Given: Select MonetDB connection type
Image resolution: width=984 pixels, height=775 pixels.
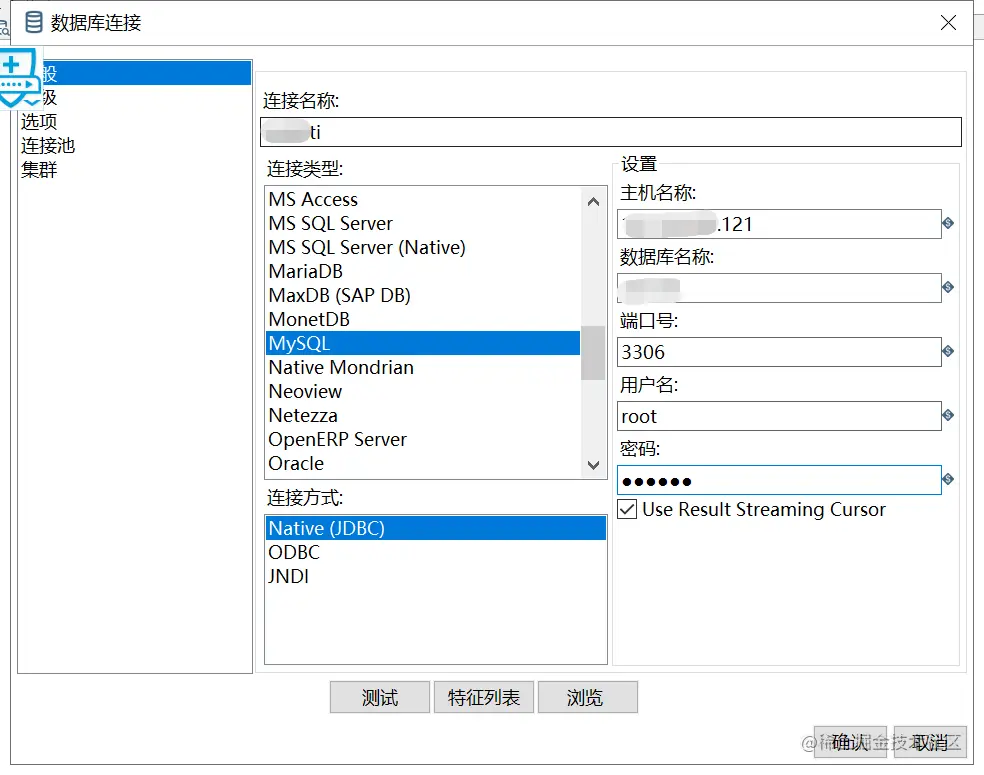Looking at the screenshot, I should pos(423,319).
